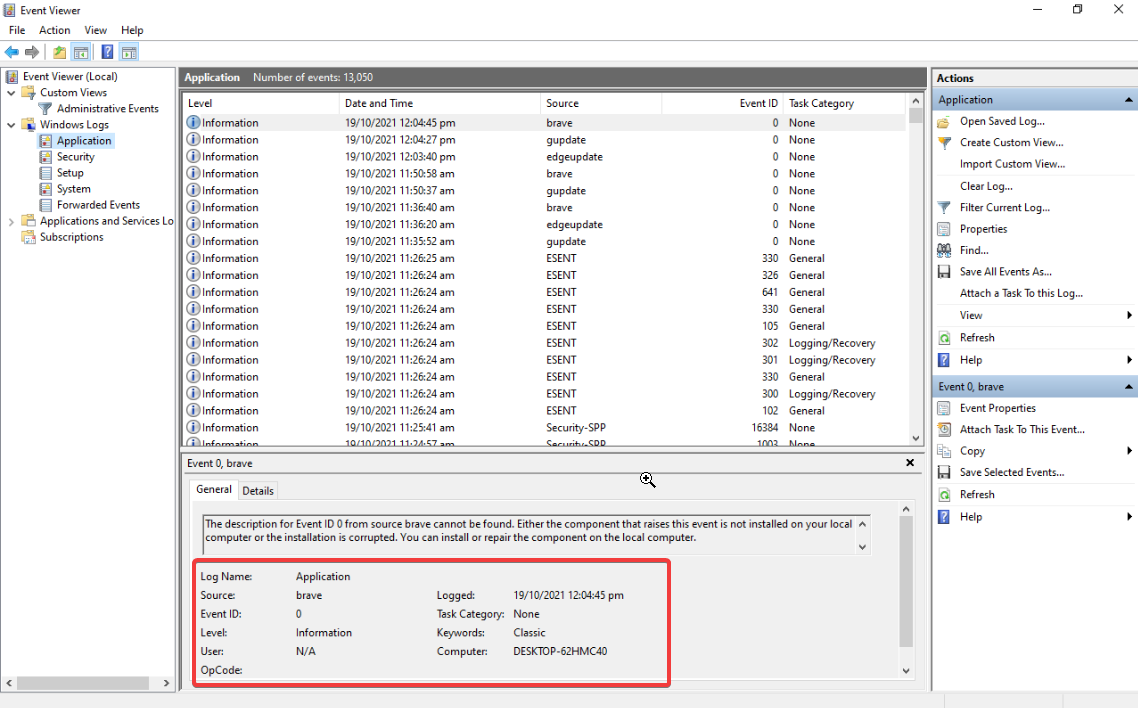This screenshot has height=708, width=1138.
Task: Open the View menu in menu bar
Action: point(95,30)
